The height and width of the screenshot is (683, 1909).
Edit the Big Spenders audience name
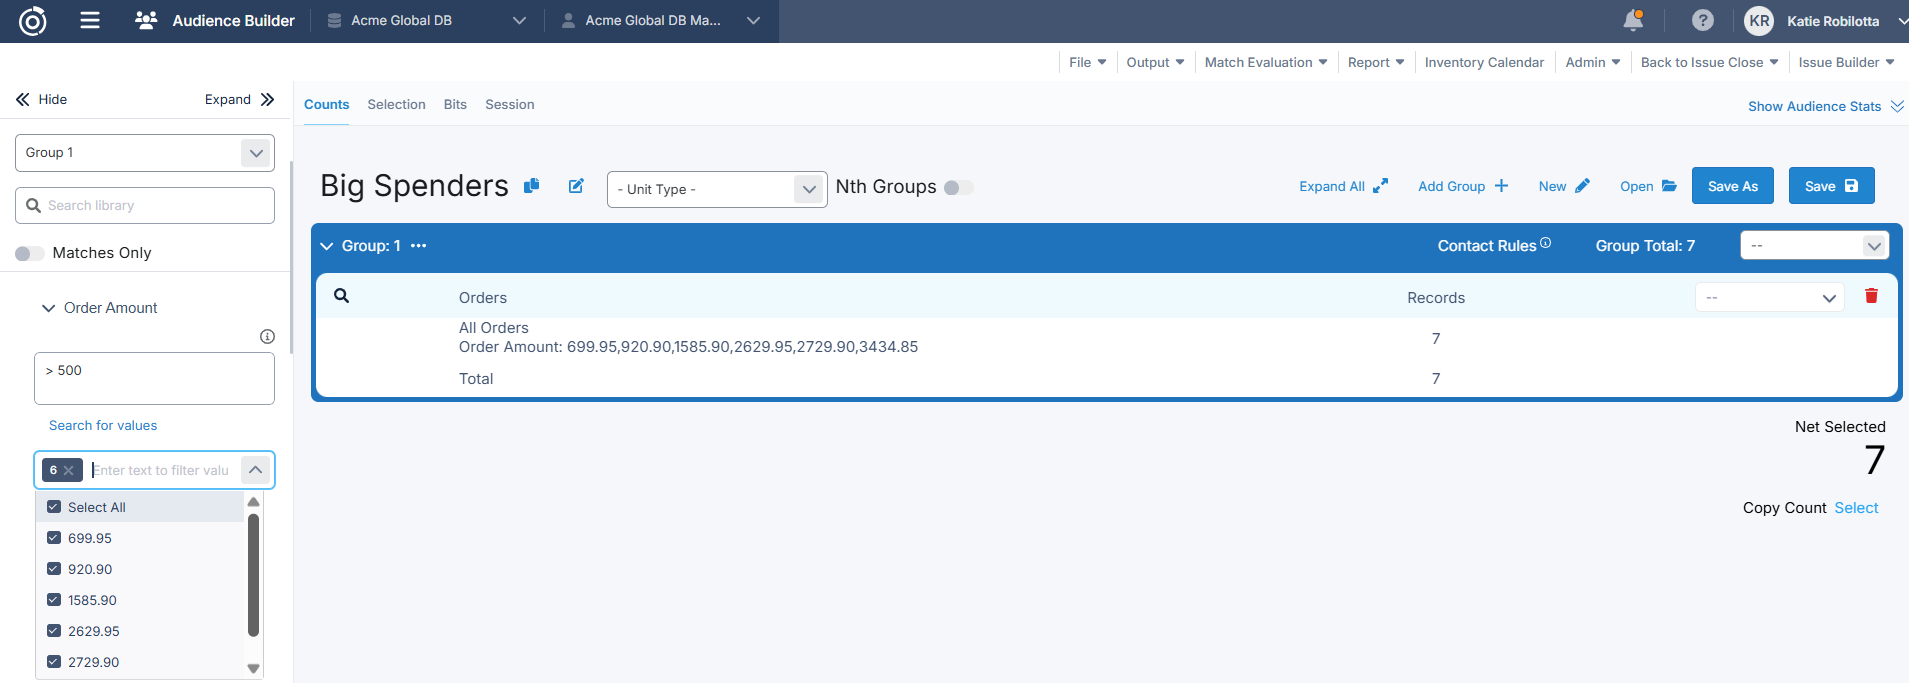576,186
